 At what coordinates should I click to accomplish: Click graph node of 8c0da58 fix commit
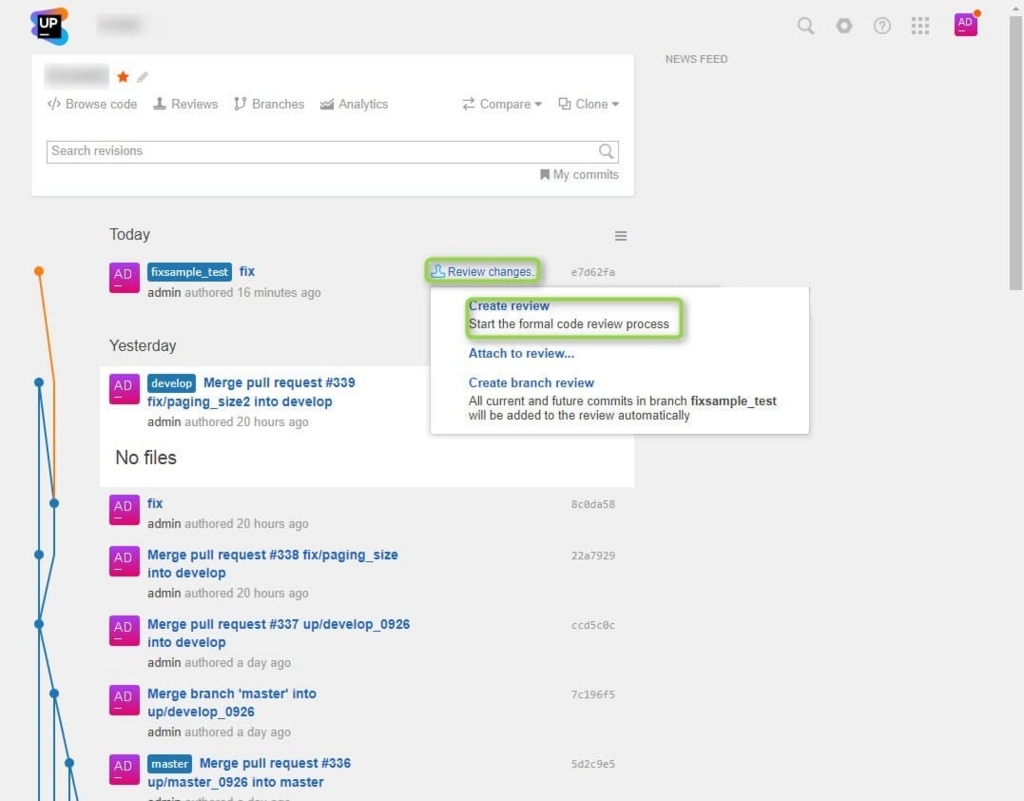(x=54, y=503)
